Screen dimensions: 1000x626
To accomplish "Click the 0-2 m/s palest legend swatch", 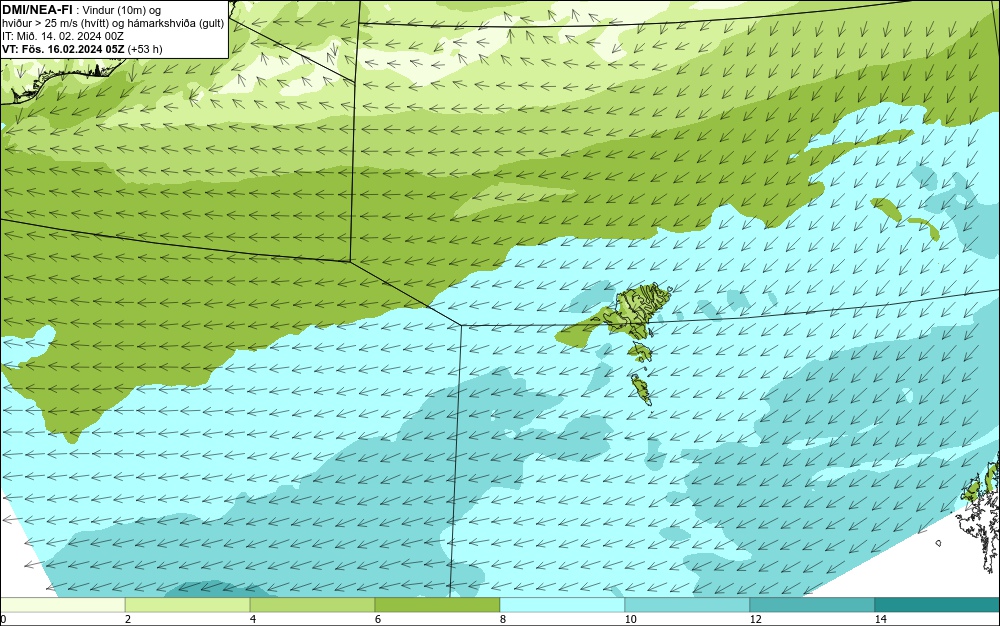I will coord(62,605).
